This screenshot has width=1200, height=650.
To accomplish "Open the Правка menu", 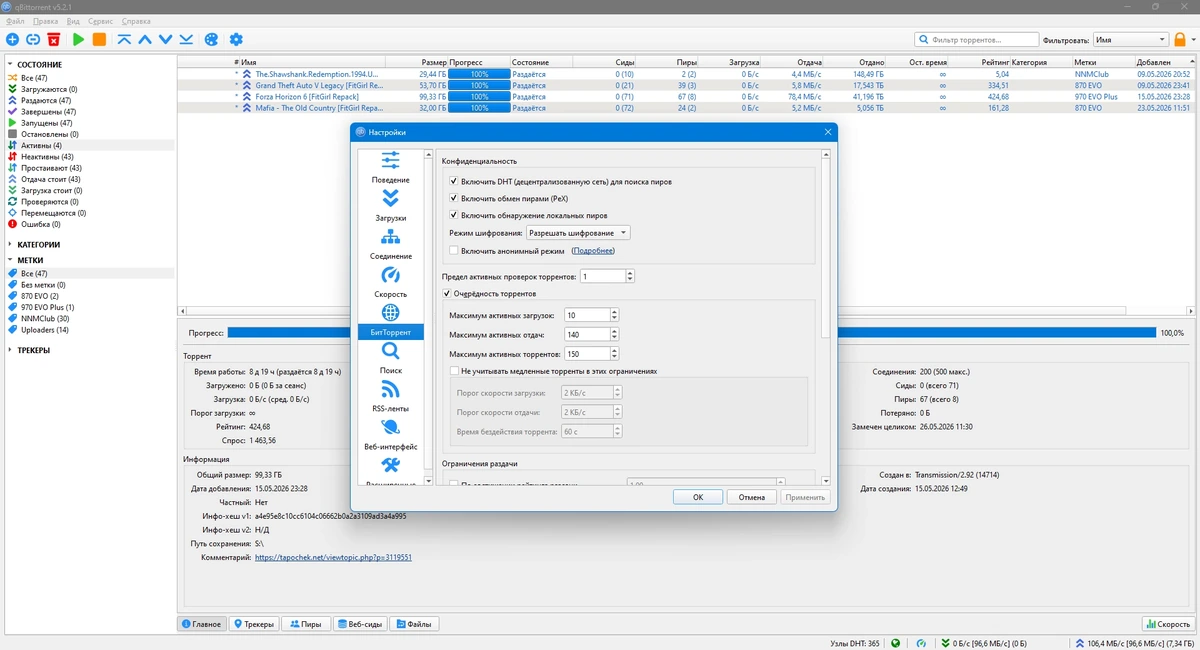I will [x=45, y=21].
